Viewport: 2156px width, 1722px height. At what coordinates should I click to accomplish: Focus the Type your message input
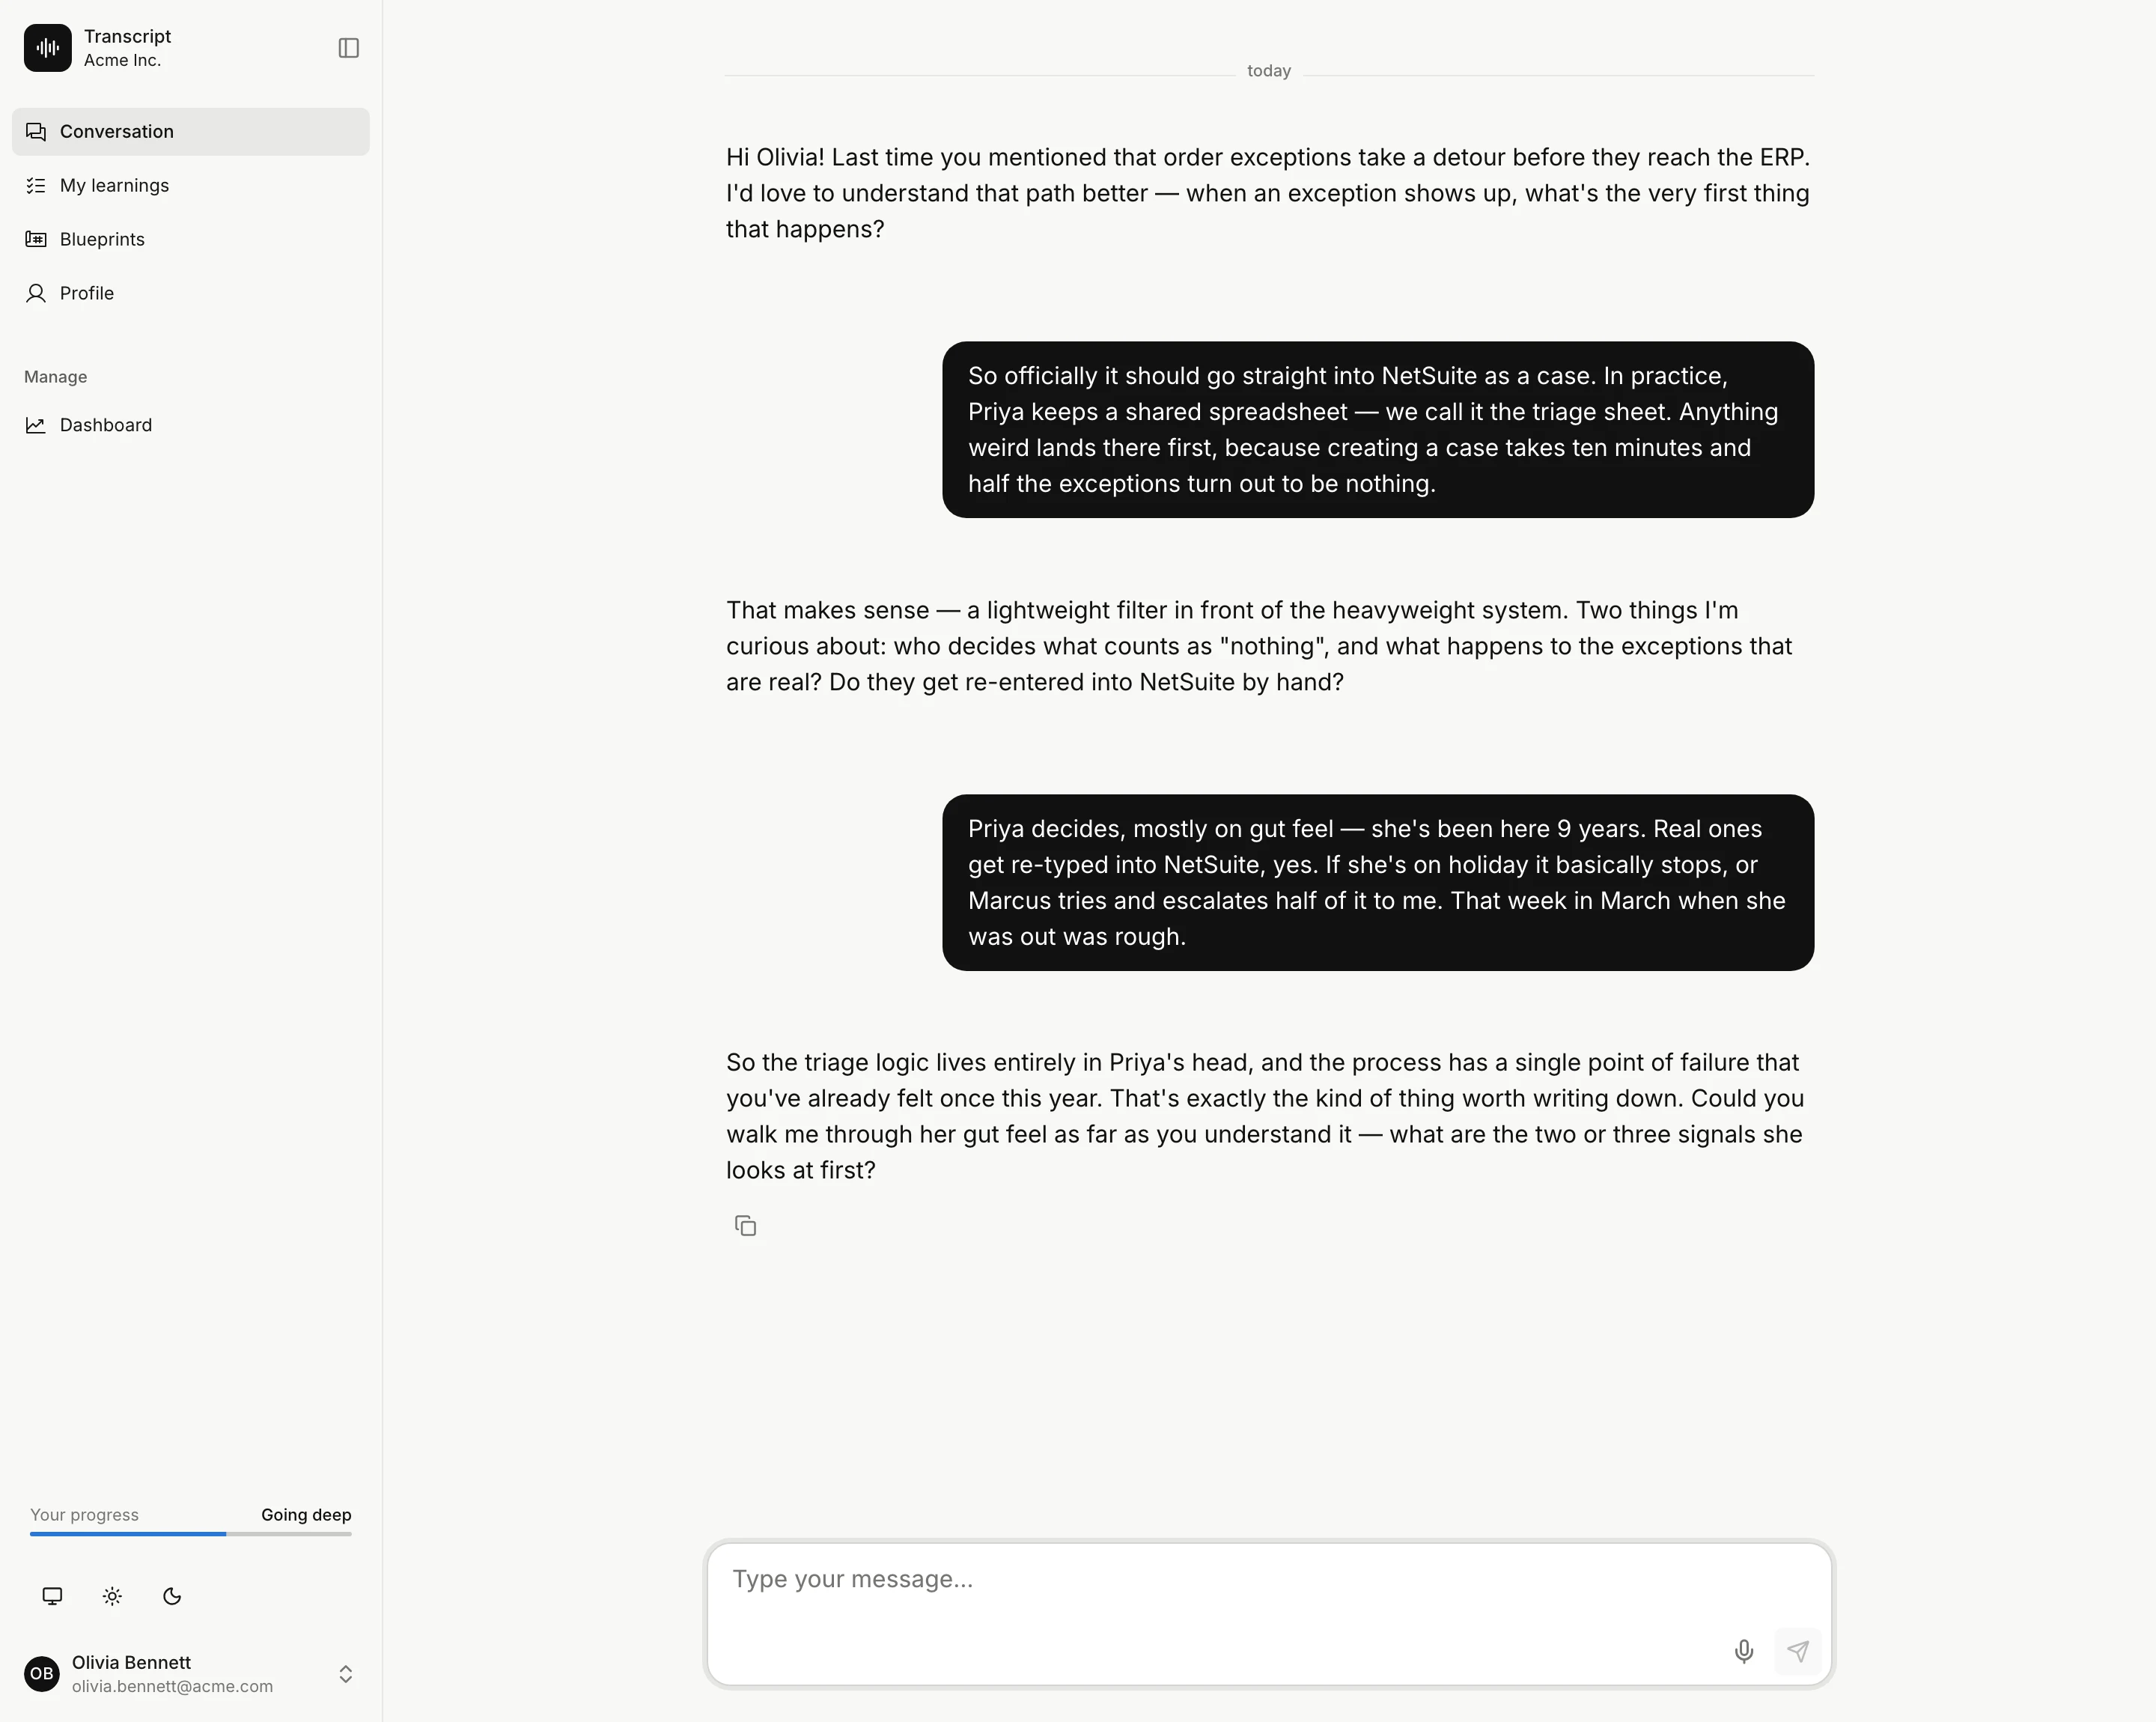coord(1269,1614)
